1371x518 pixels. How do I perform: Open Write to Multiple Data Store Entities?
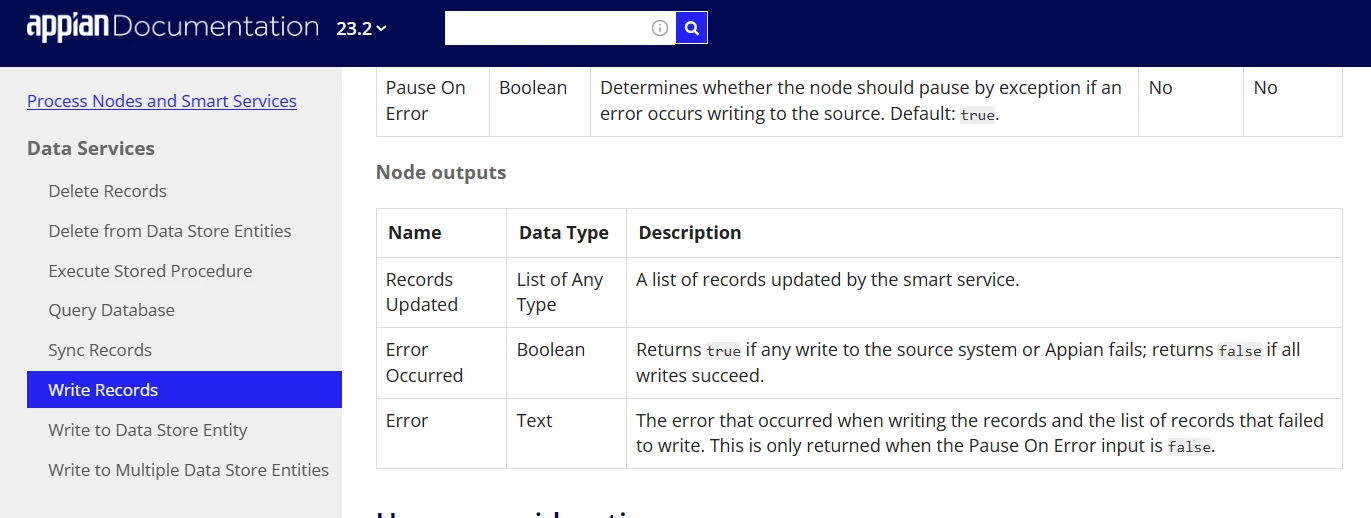[x=189, y=470]
